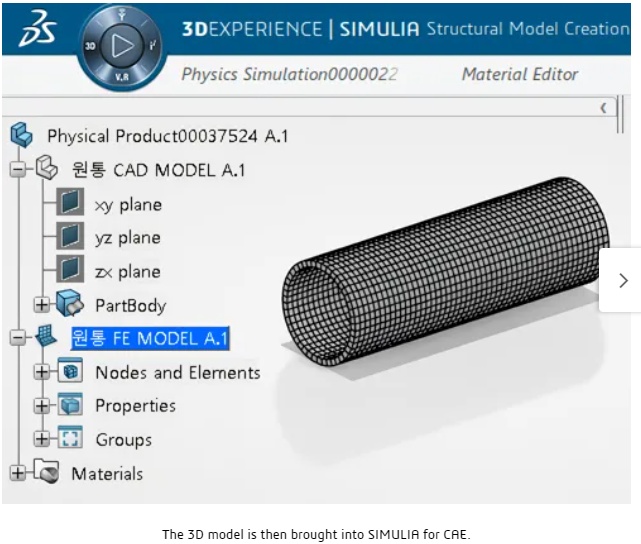Click the Nodes and Elements icon

pos(70,370)
